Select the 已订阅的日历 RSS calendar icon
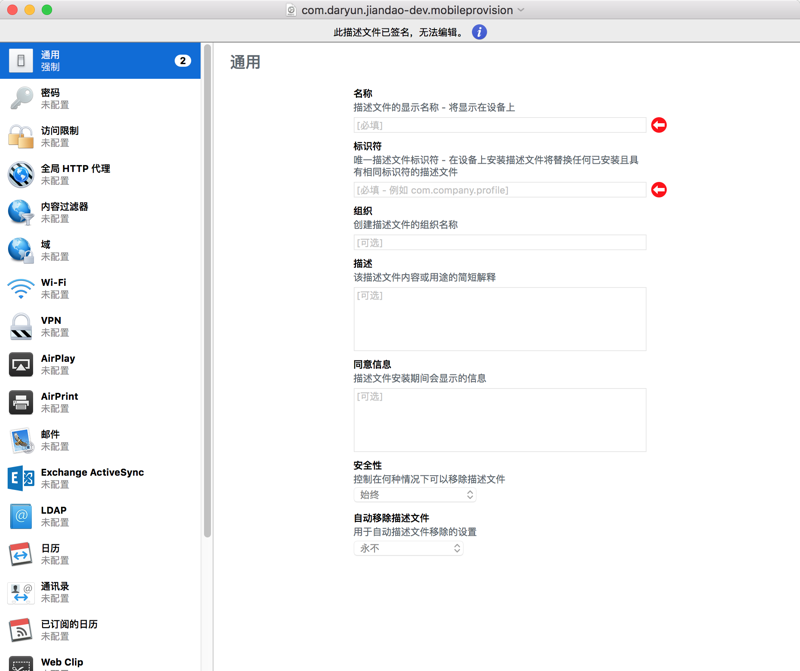Image resolution: width=800 pixels, height=671 pixels. (x=21, y=630)
